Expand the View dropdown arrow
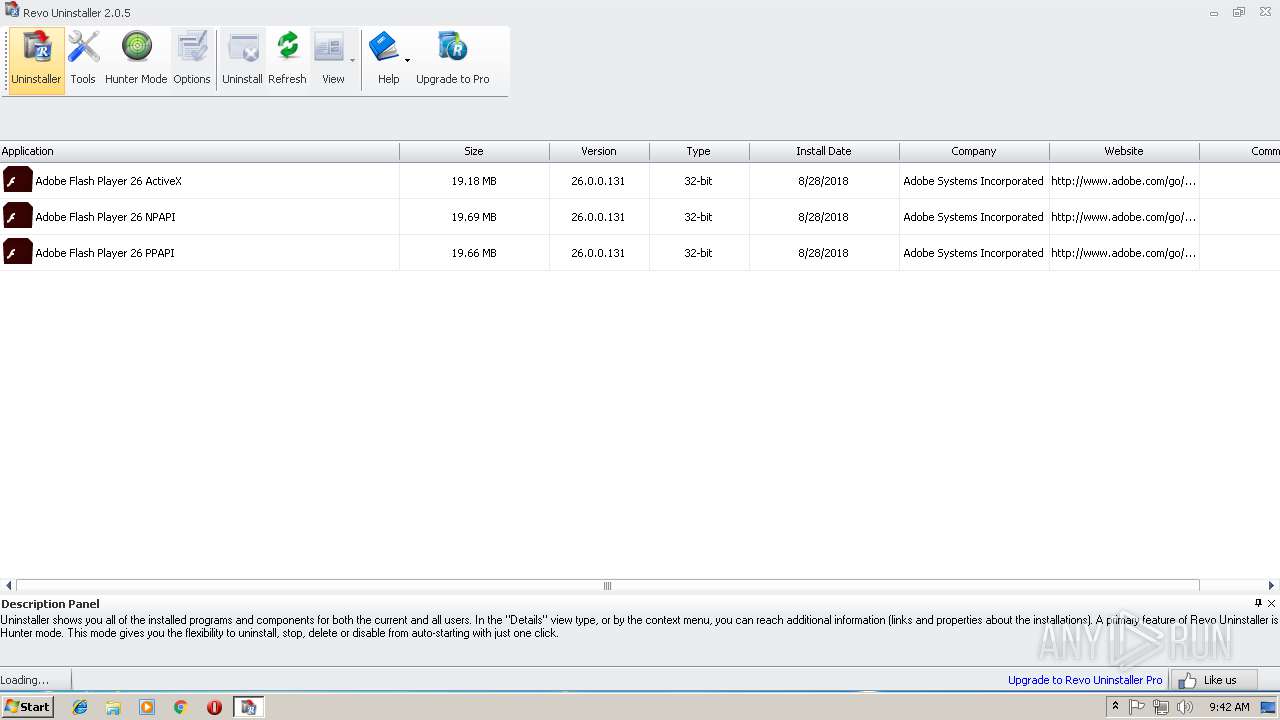 pyautogui.click(x=352, y=61)
